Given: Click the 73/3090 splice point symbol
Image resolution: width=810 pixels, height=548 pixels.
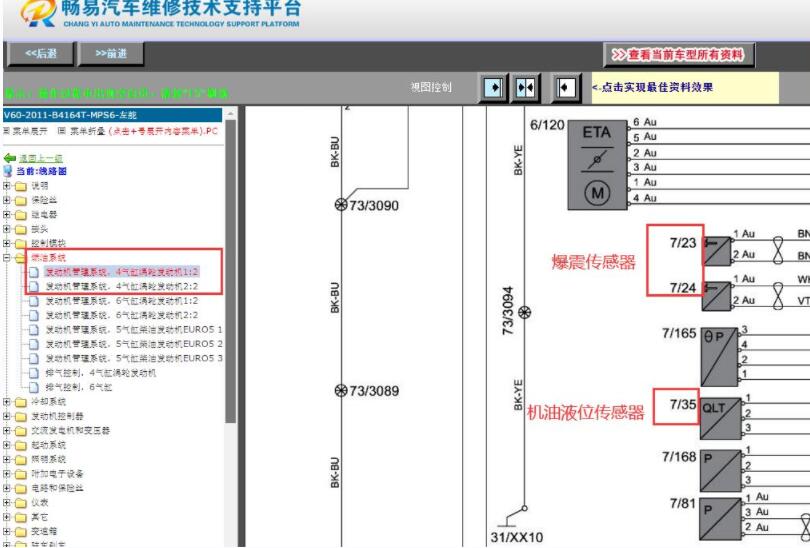Looking at the screenshot, I should click(341, 205).
